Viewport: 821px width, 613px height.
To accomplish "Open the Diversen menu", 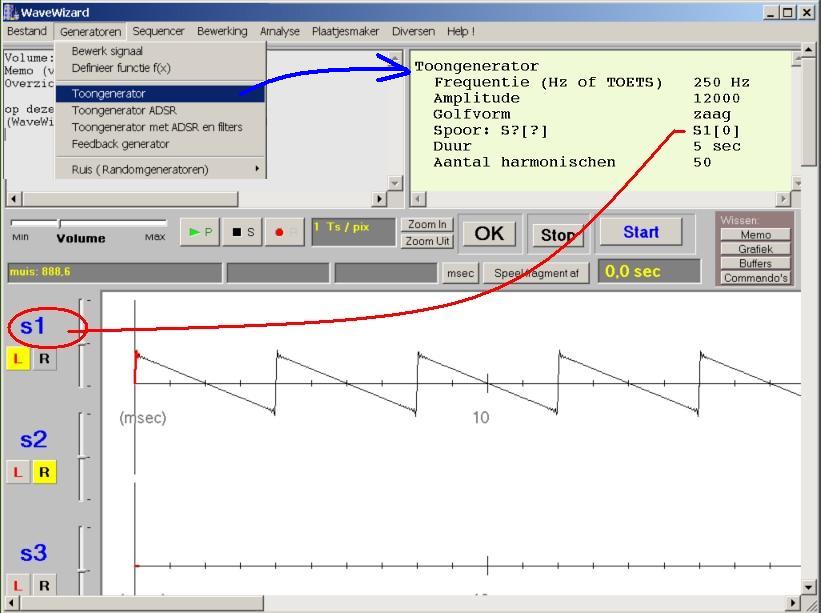I will coord(413,31).
